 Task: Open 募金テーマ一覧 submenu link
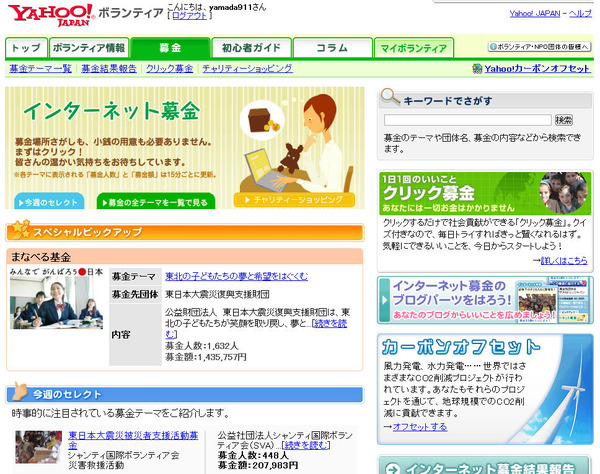point(41,68)
